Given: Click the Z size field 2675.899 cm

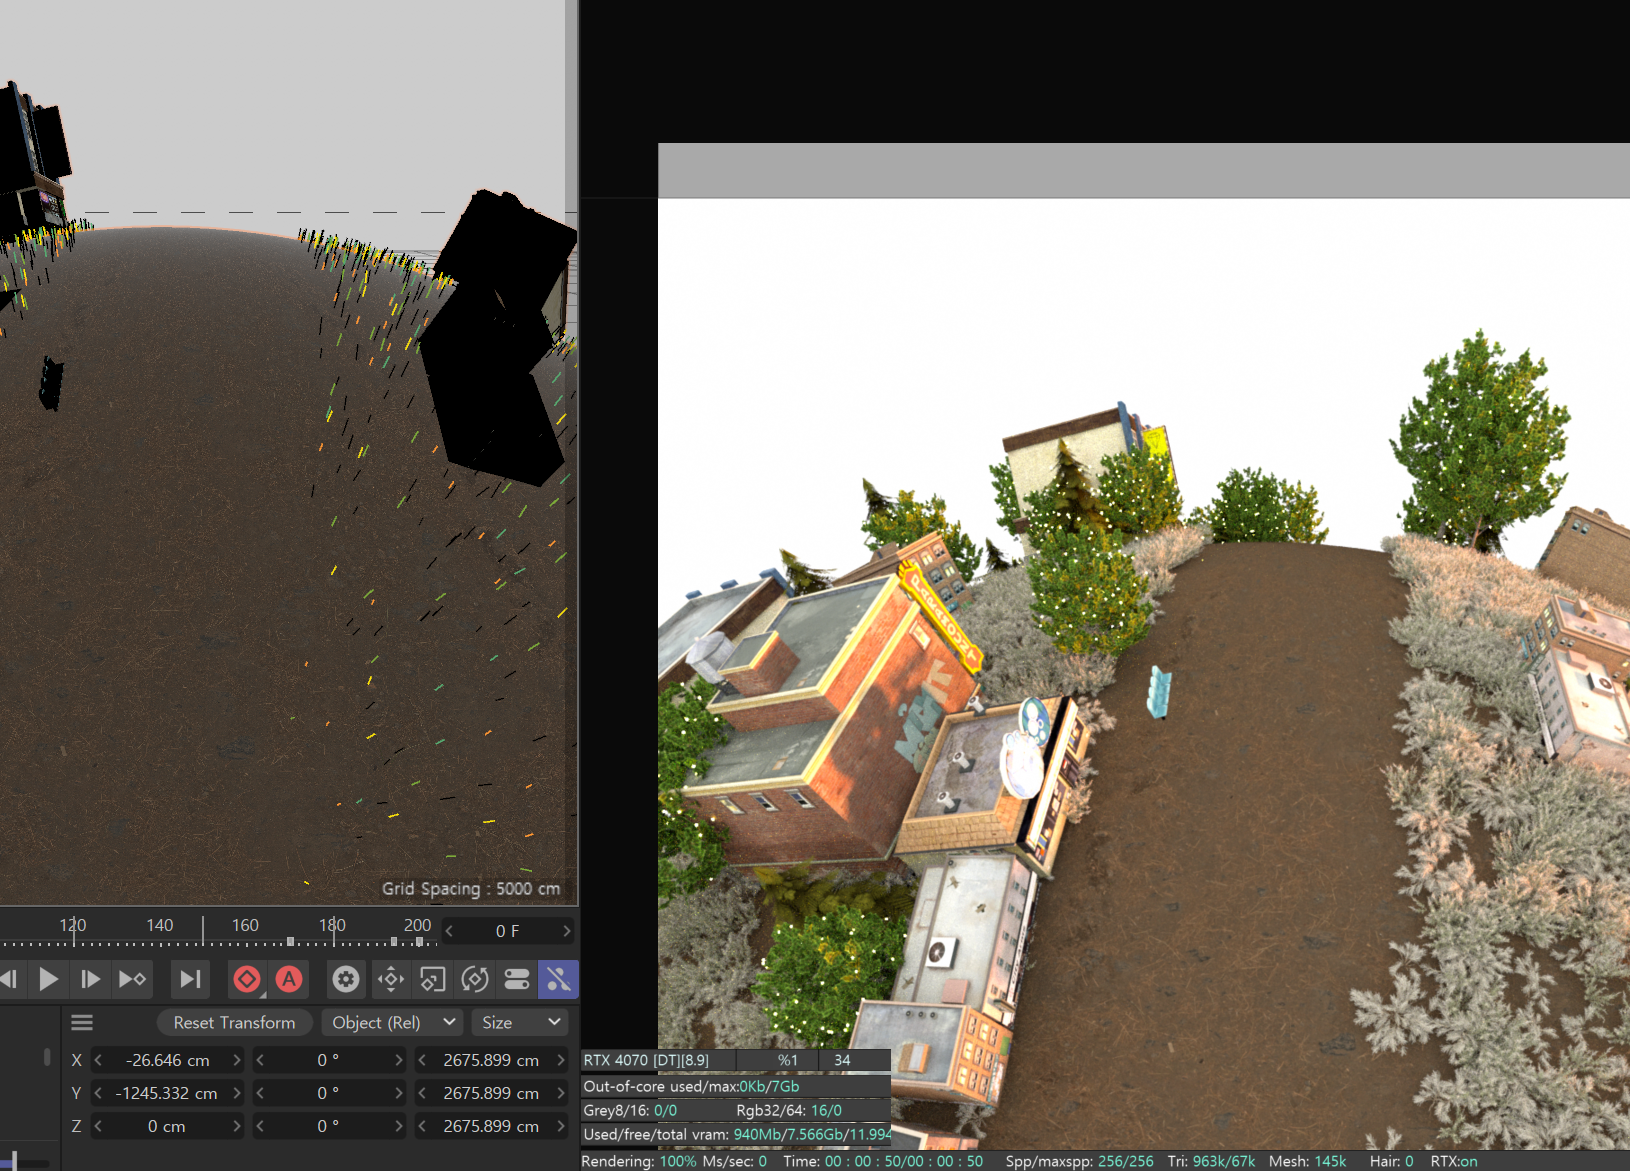Looking at the screenshot, I should coord(491,1126).
